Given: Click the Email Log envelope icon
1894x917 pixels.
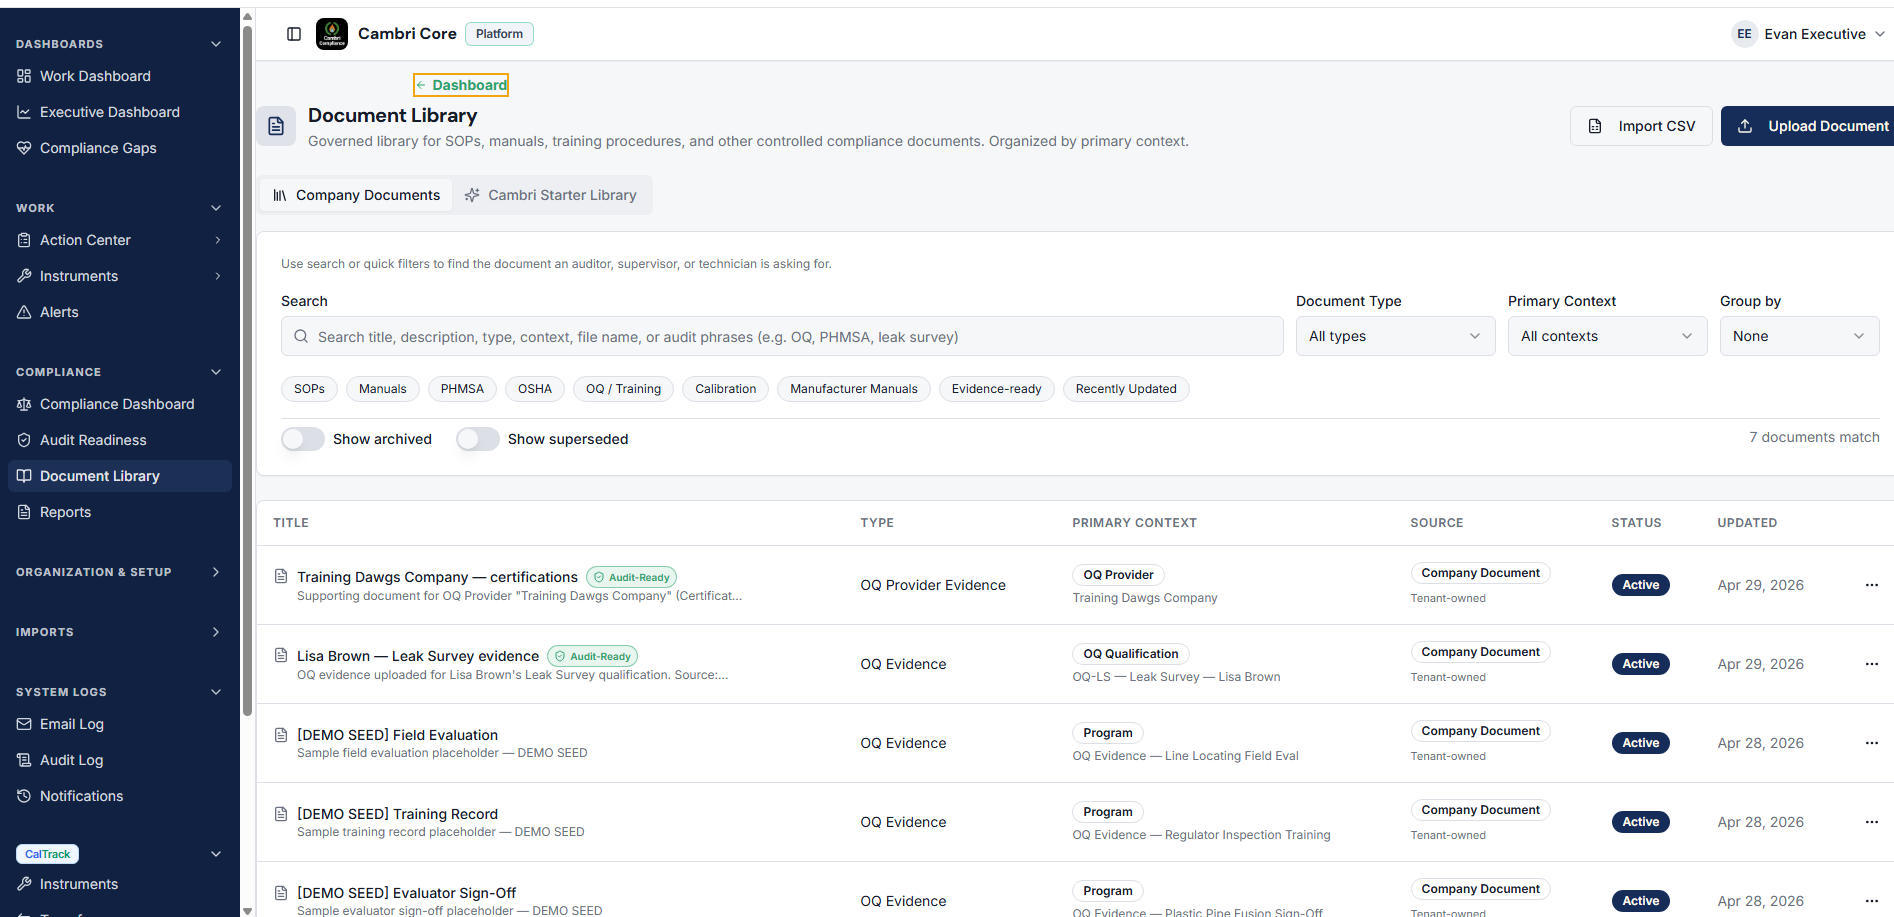Looking at the screenshot, I should pos(24,724).
